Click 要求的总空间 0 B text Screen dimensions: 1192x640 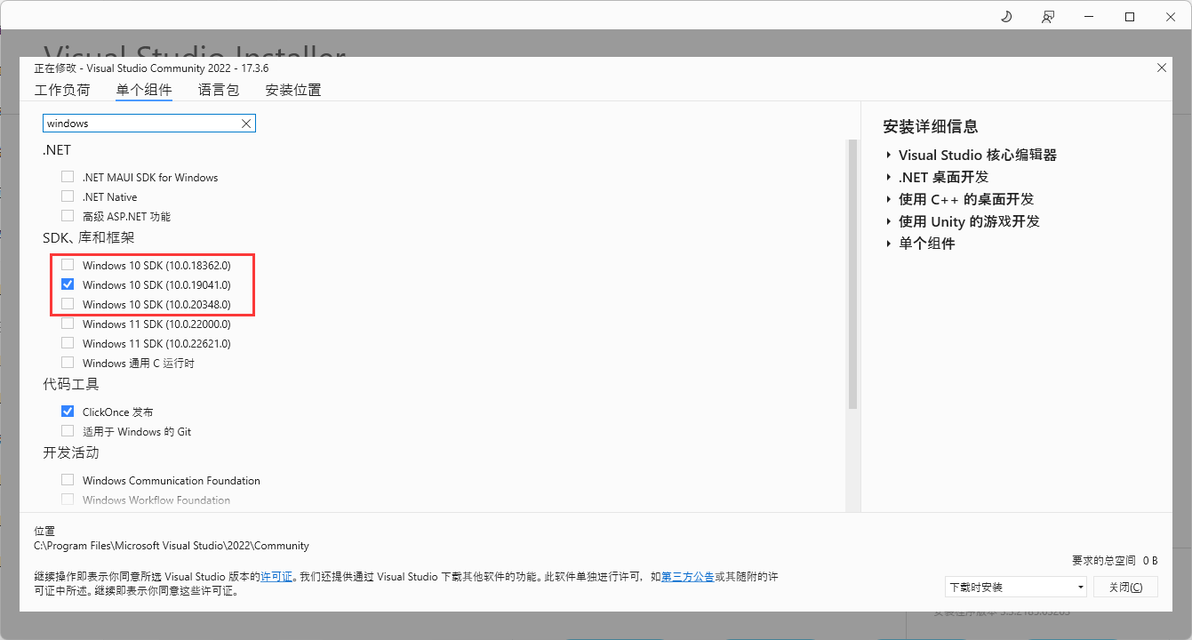(1114, 560)
